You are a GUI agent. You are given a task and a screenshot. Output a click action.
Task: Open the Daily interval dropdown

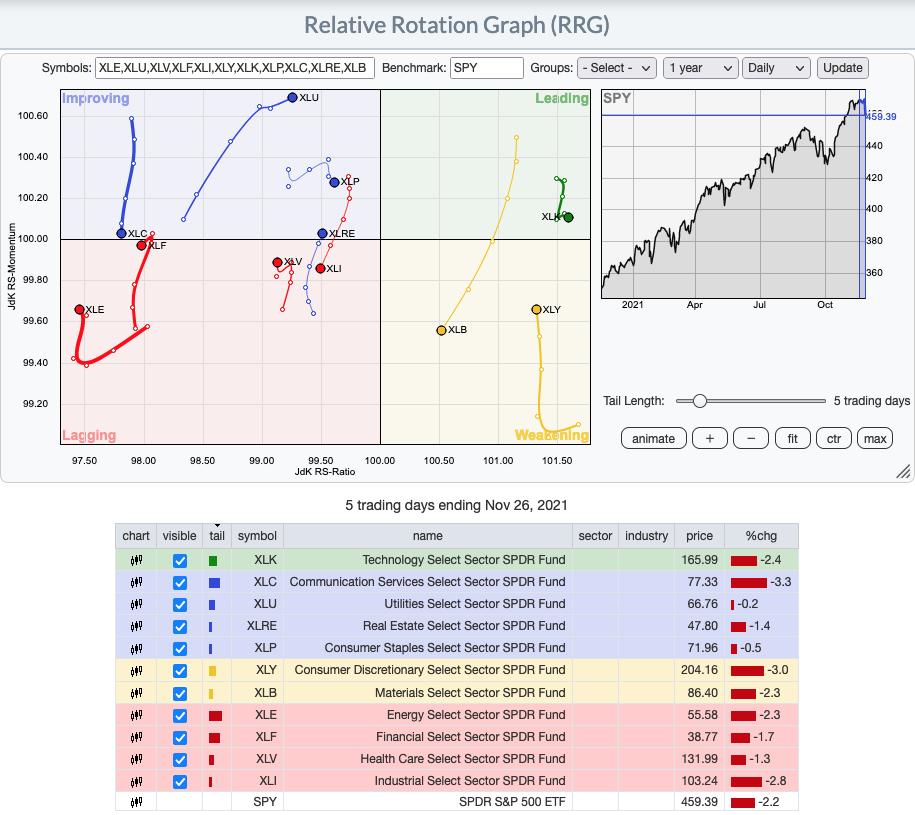(x=776, y=68)
